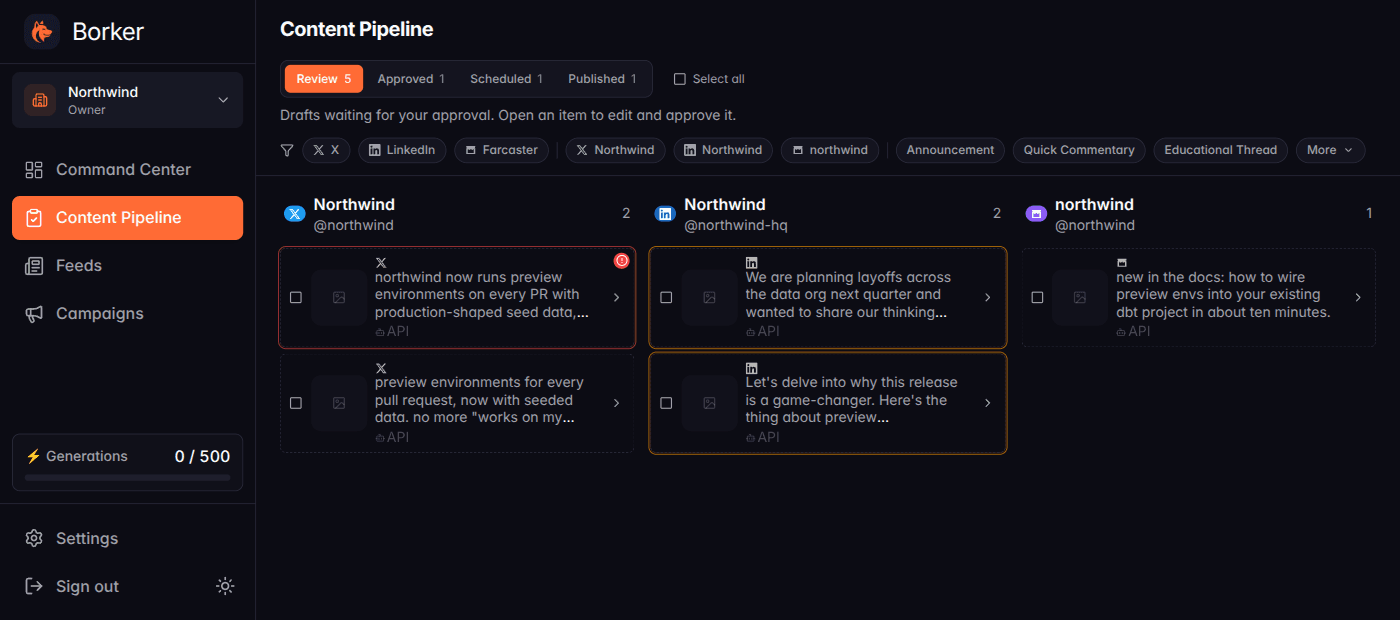Viewport: 1400px width, 620px height.
Task: Click the Borker fox logo icon
Action: tap(42, 32)
